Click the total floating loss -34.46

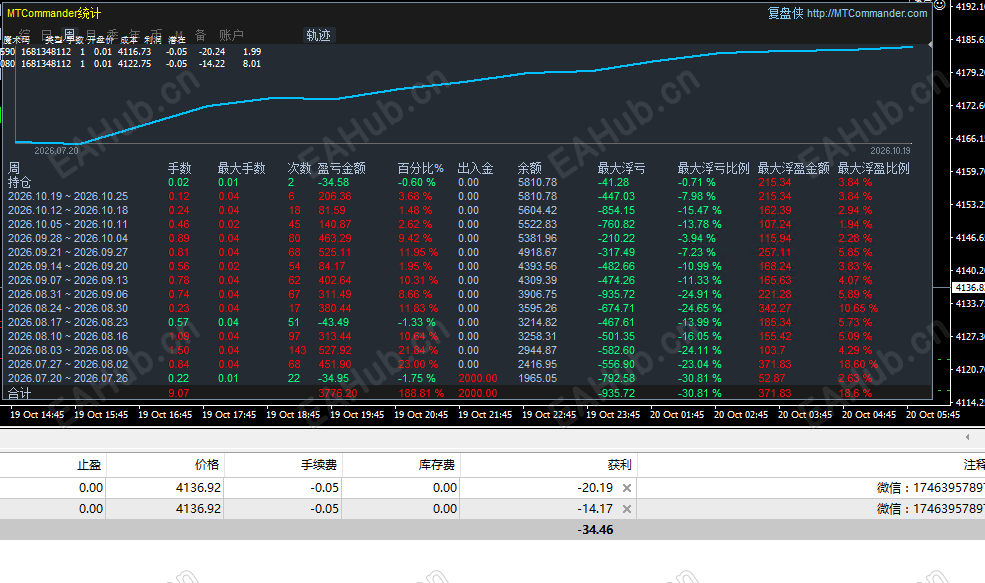pos(595,530)
